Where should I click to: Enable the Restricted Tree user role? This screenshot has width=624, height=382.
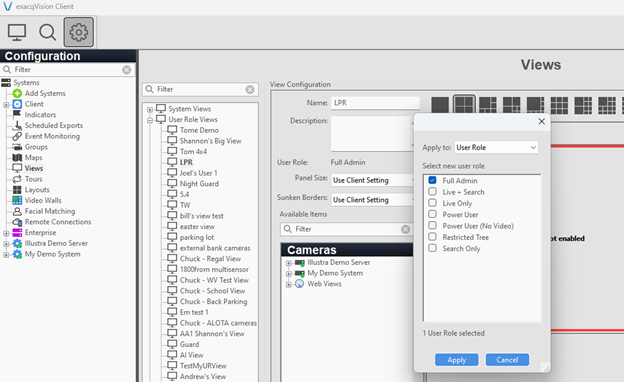[x=432, y=237]
